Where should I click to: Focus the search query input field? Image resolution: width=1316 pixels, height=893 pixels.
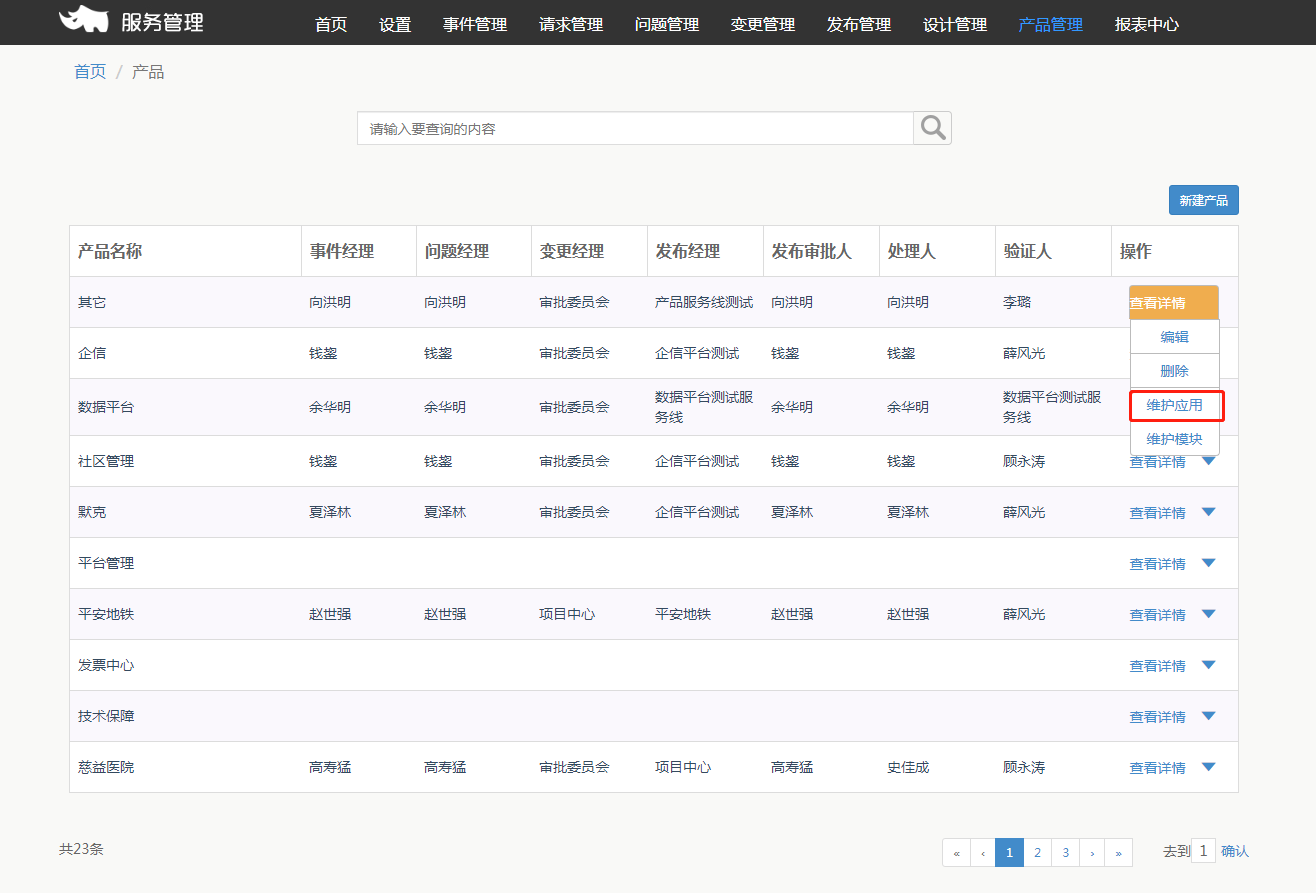click(x=635, y=128)
